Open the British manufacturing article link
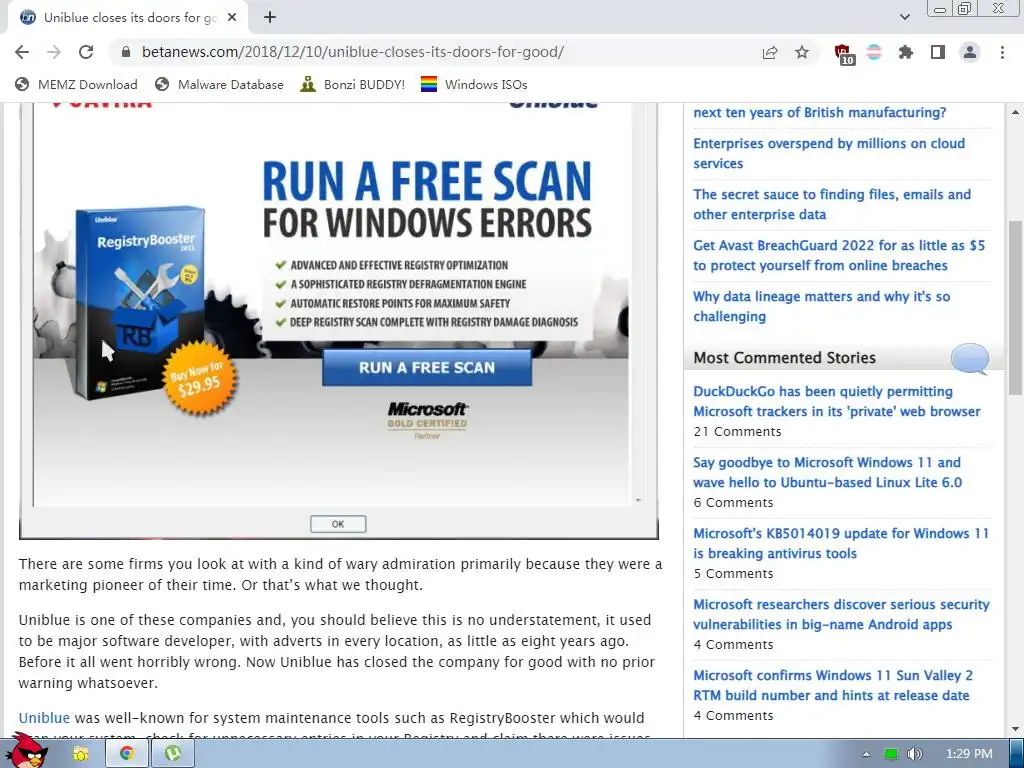The image size is (1024, 768). pos(820,112)
